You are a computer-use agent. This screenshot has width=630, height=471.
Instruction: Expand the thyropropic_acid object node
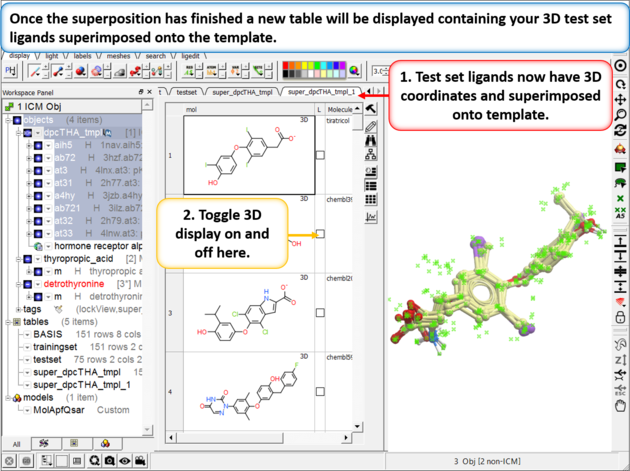(x=20, y=258)
